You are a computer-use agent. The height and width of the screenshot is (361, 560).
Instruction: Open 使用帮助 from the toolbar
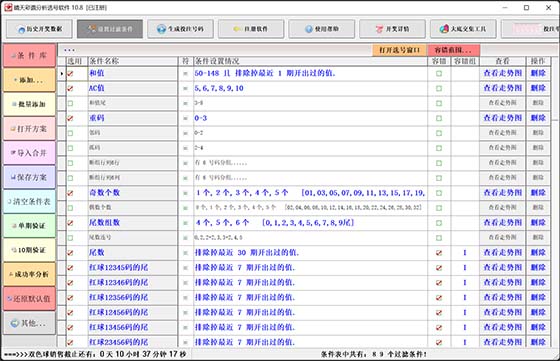click(x=322, y=29)
